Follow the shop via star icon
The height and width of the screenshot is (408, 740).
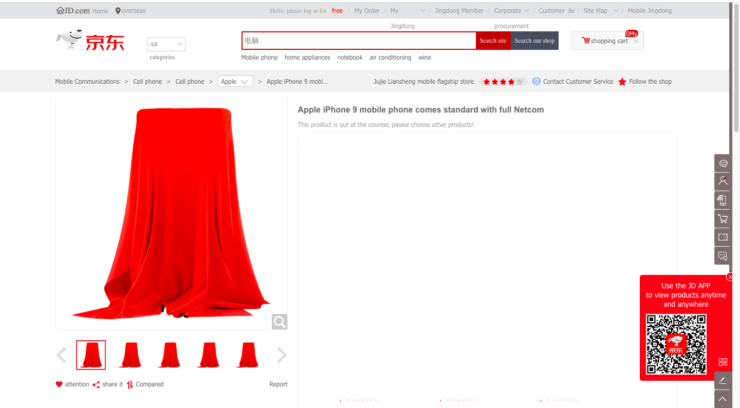pos(622,82)
